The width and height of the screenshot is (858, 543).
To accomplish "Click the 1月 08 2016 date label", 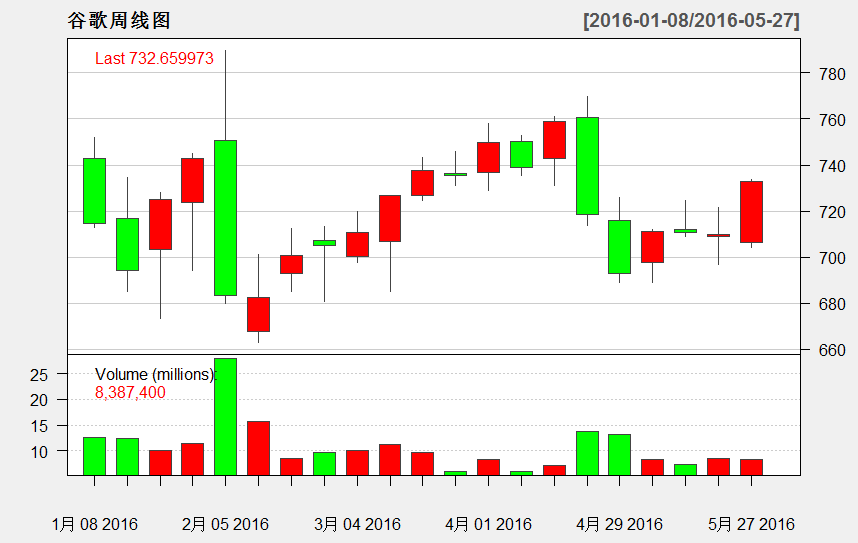I will tap(95, 524).
